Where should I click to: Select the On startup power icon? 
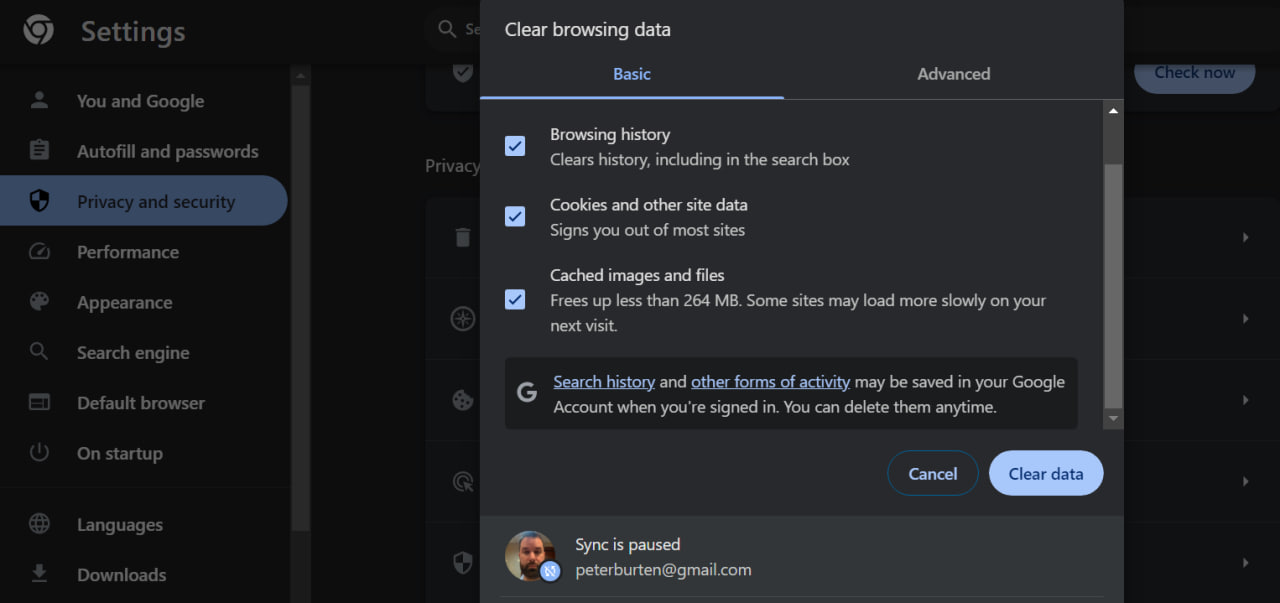click(x=38, y=452)
